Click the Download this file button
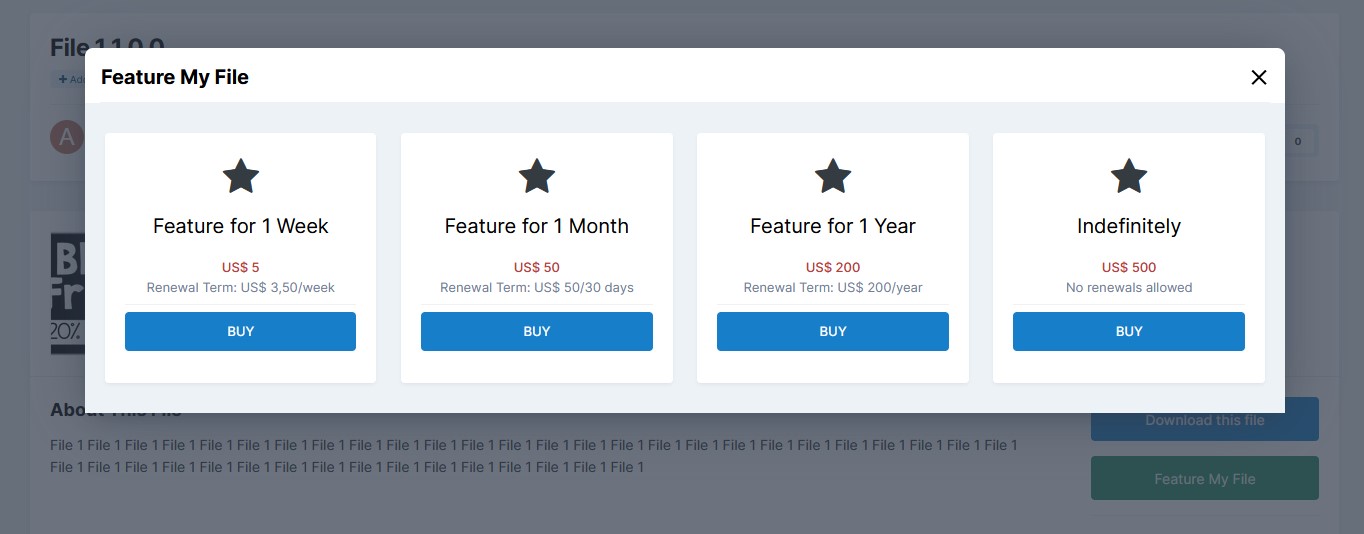 coord(1204,420)
